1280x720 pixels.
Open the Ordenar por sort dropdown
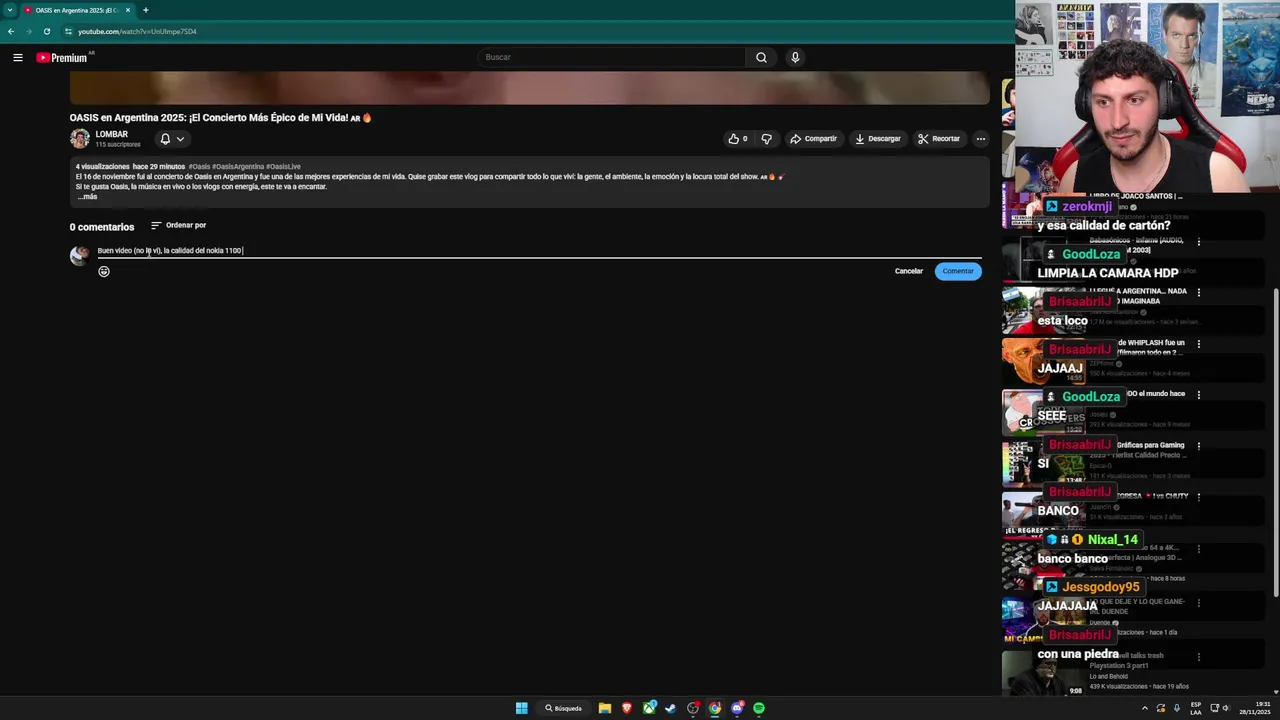178,226
